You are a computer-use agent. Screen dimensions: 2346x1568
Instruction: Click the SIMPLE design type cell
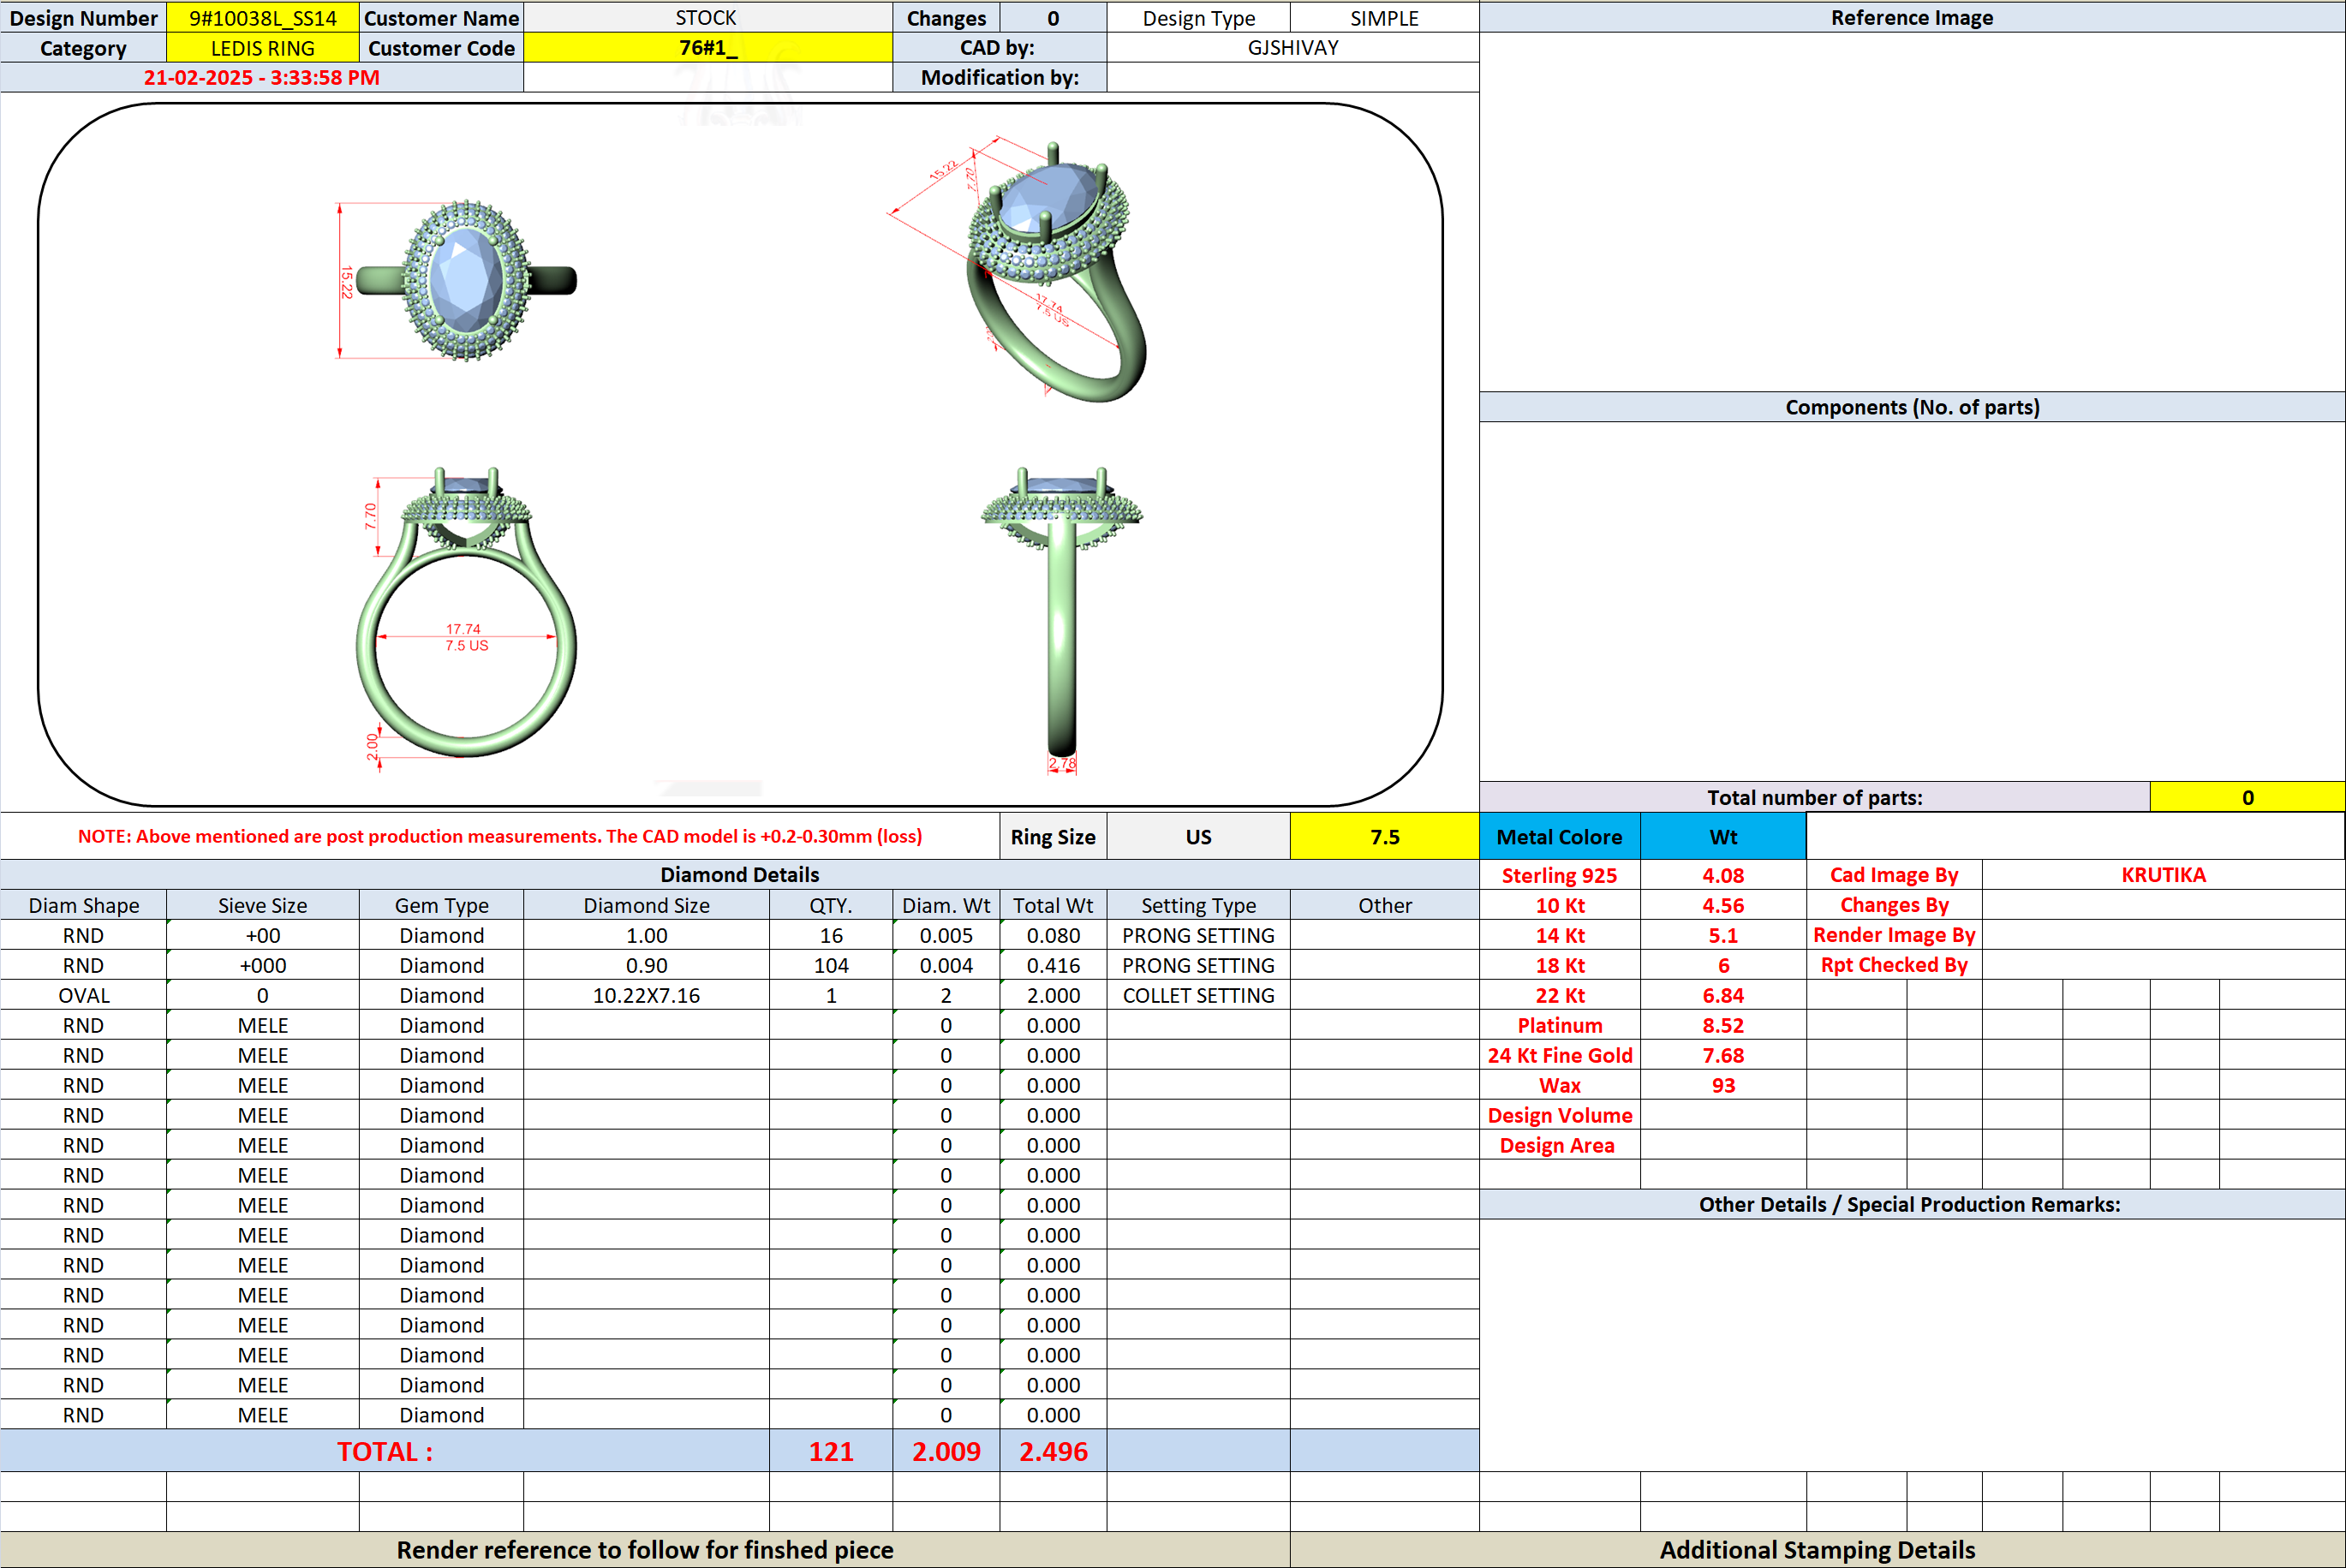pos(1384,18)
